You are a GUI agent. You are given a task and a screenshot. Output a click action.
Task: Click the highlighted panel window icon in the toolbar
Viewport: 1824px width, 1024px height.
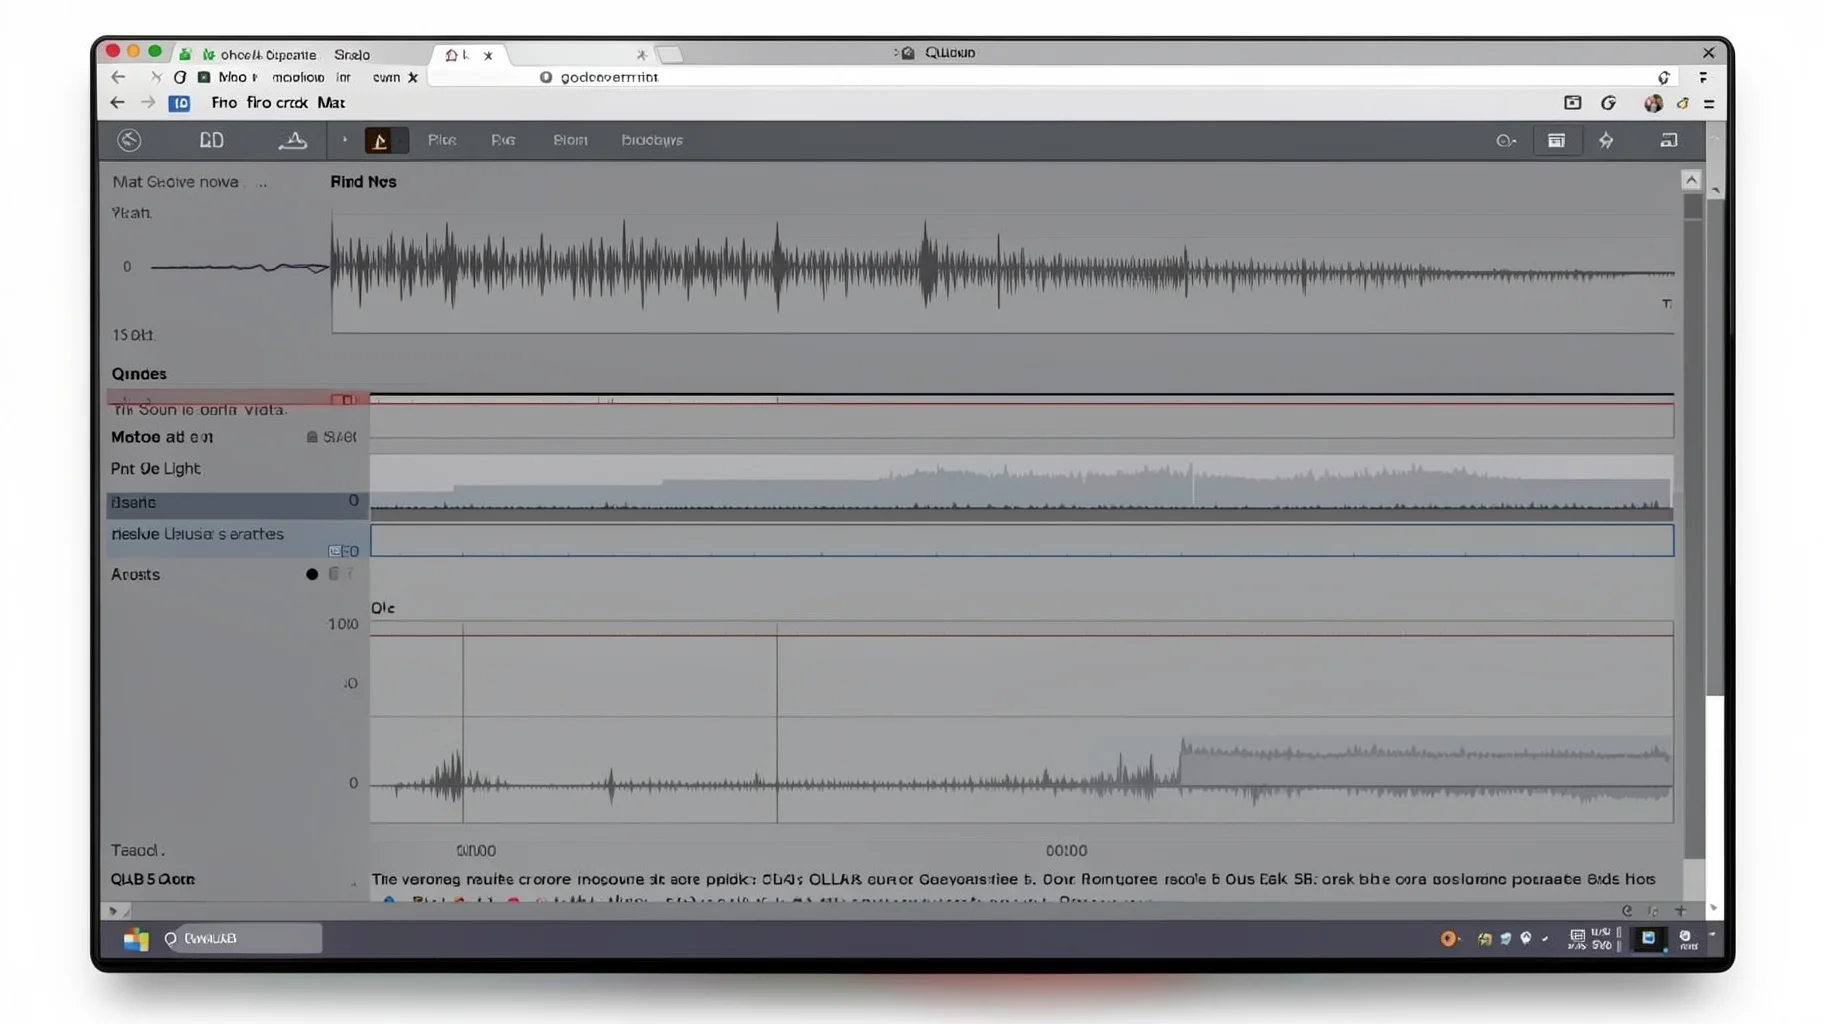(1557, 141)
